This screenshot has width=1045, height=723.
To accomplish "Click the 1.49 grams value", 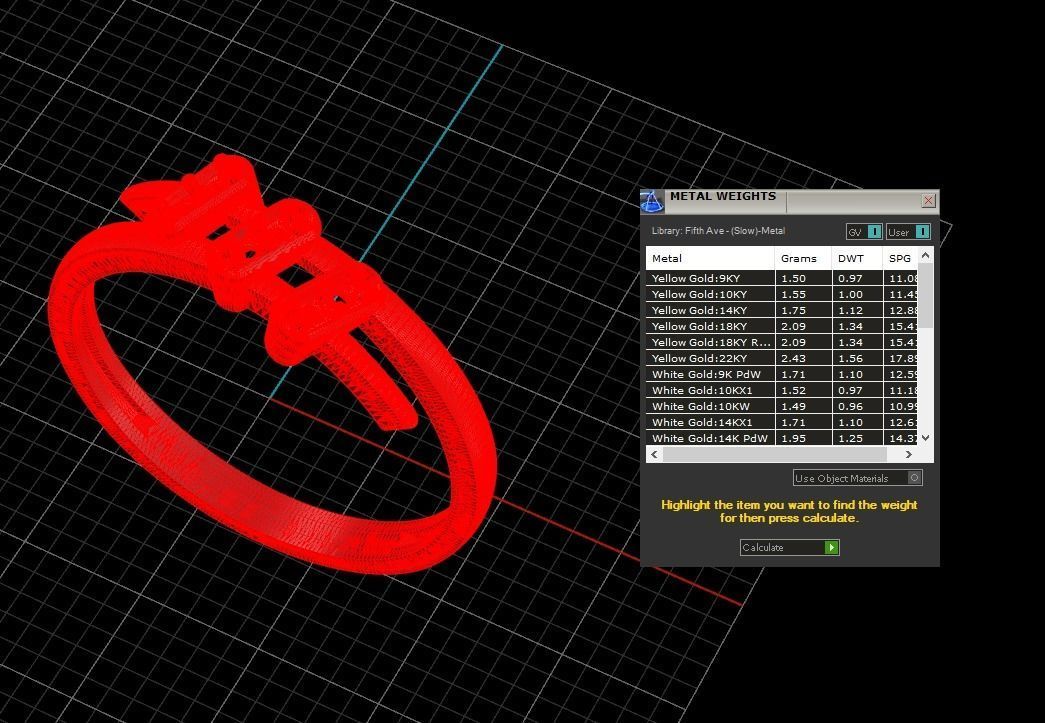I will pos(793,406).
